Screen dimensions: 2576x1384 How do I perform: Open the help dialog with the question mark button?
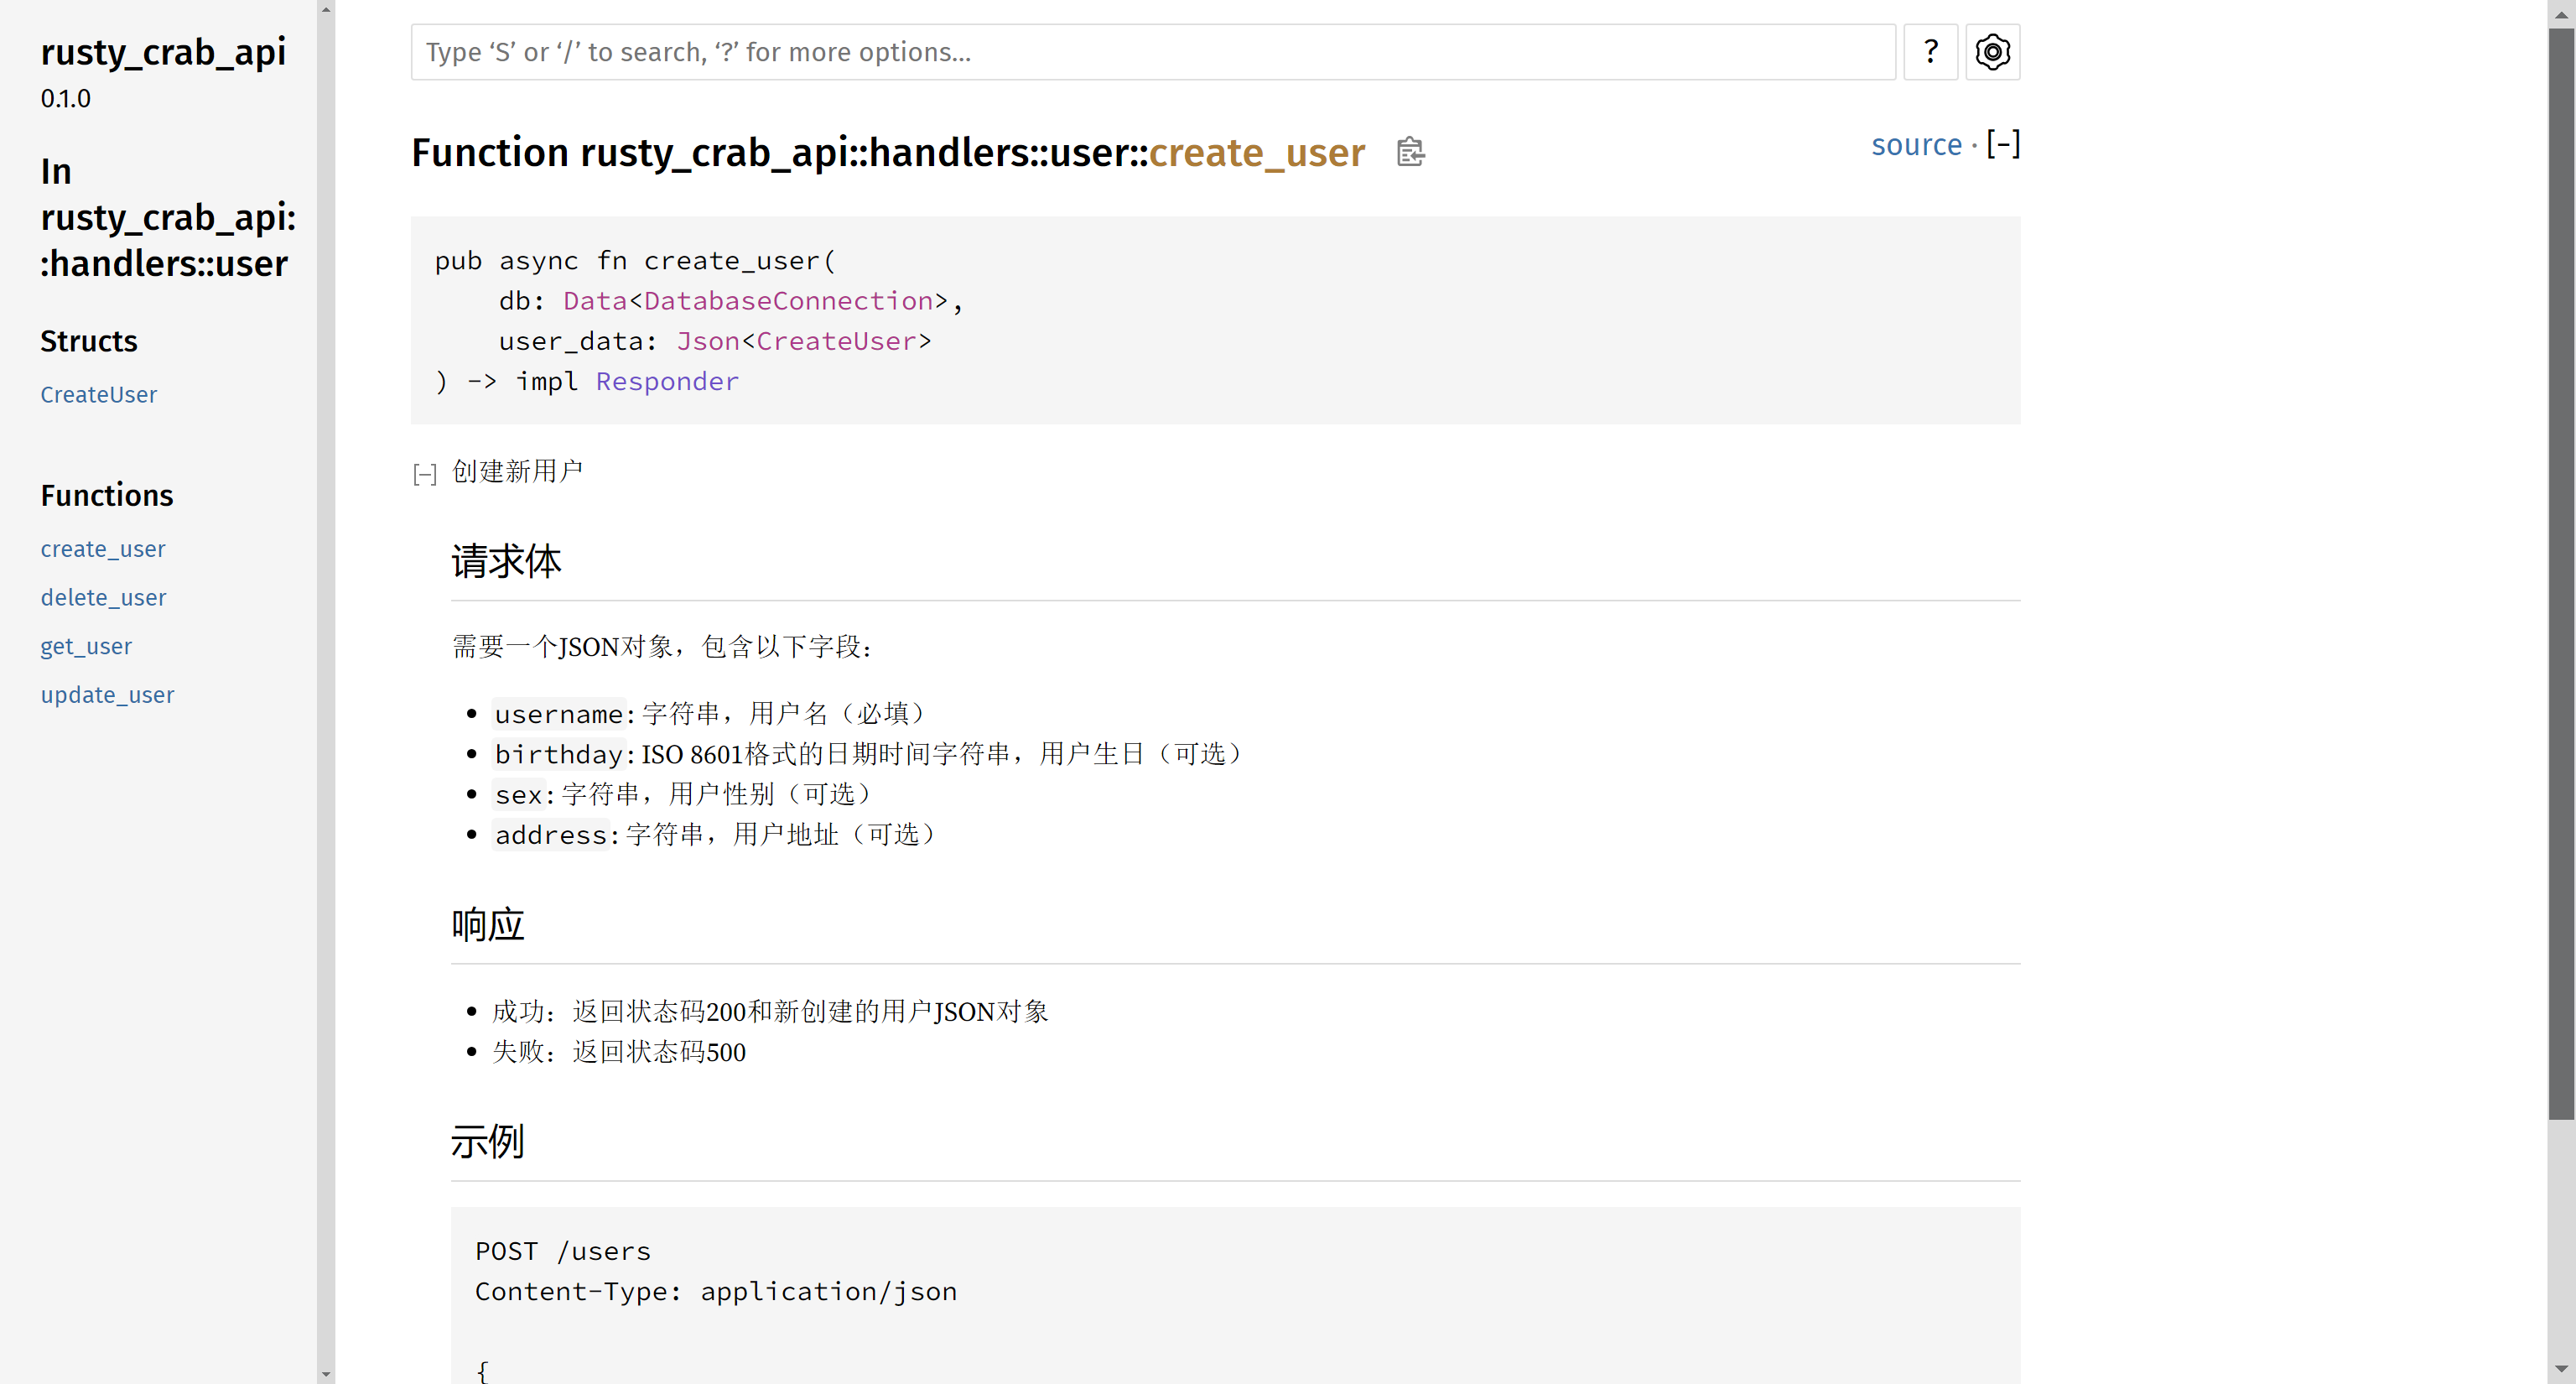1930,52
